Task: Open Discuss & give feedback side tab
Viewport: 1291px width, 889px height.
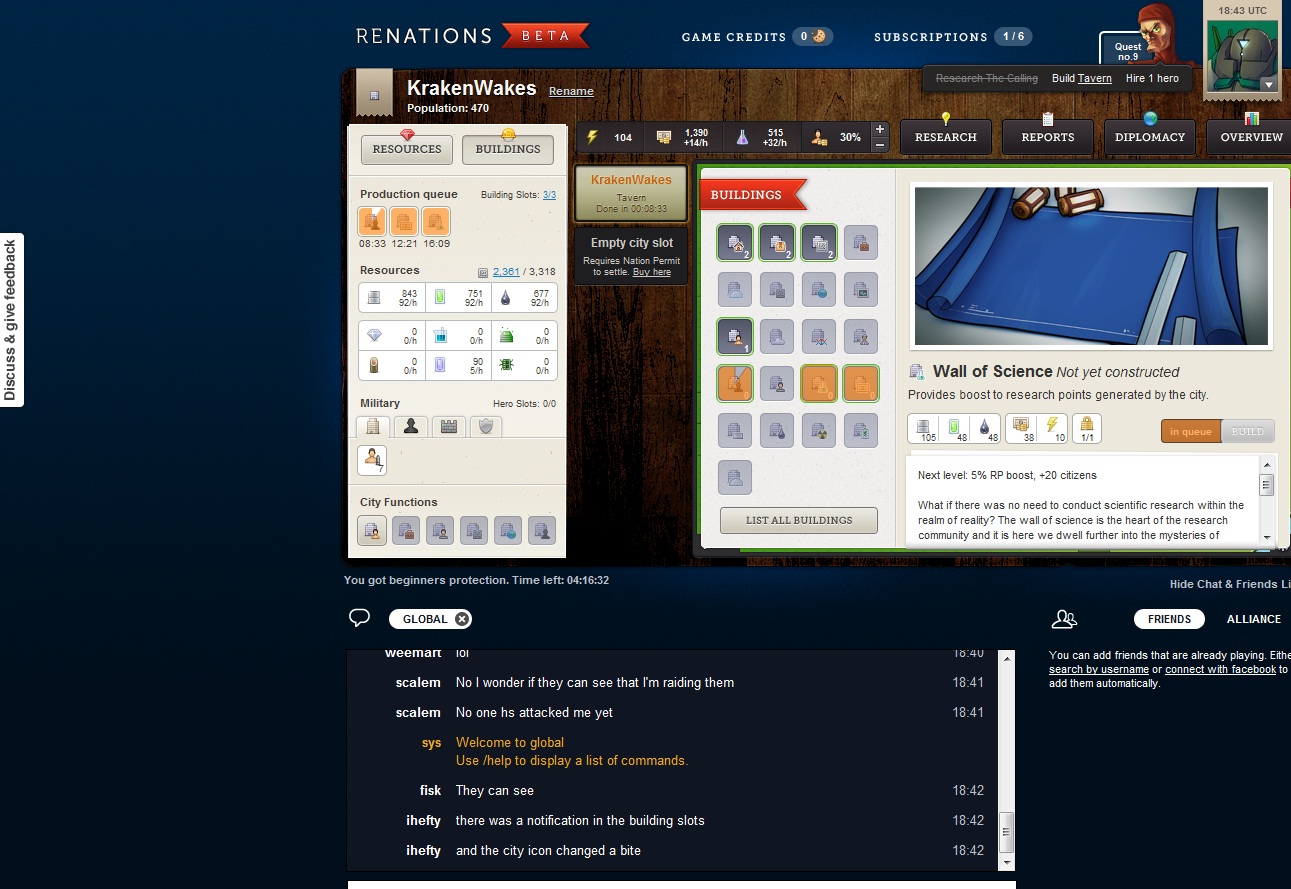Action: pos(11,320)
